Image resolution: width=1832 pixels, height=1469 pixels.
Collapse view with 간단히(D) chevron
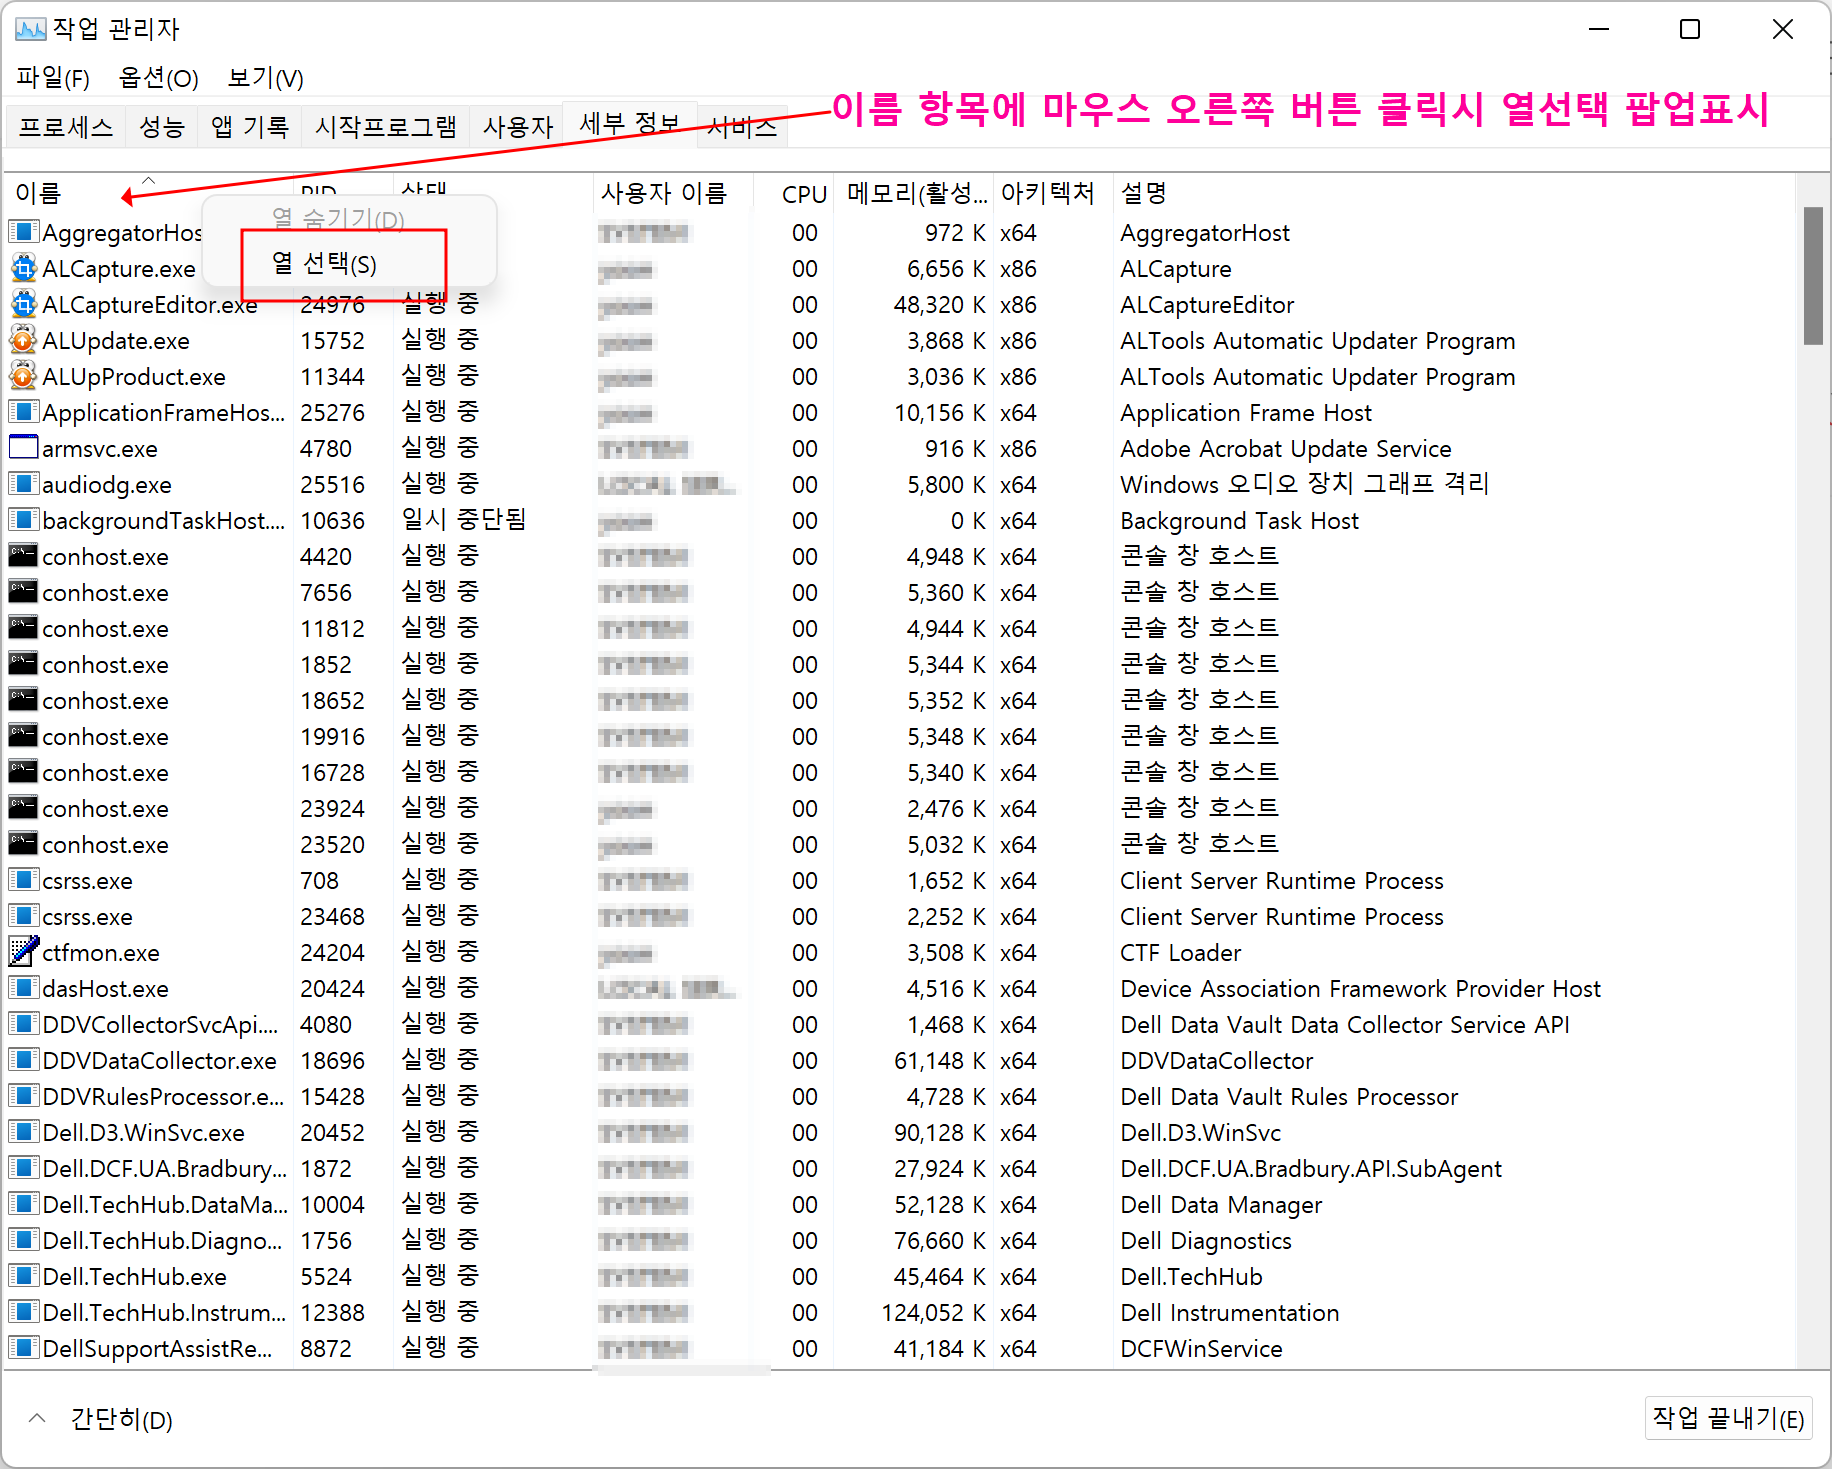pyautogui.click(x=37, y=1419)
